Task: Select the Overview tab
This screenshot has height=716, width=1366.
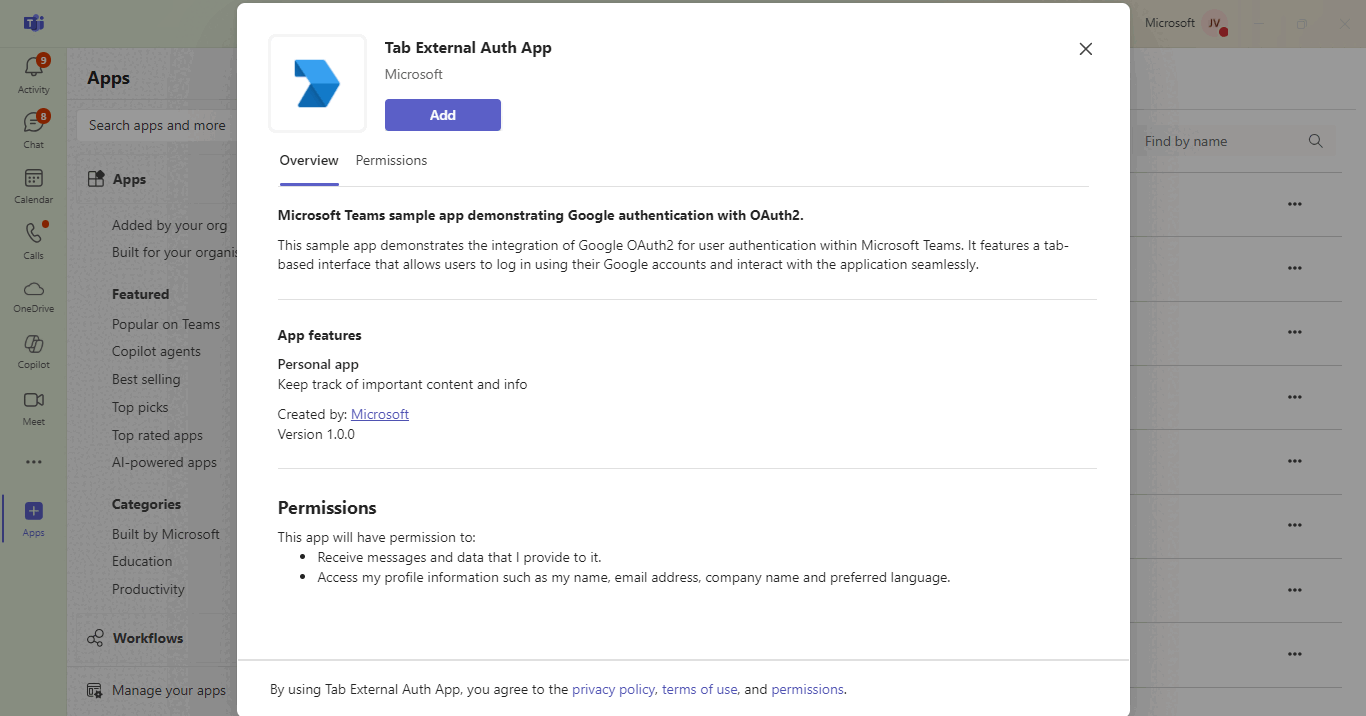Action: pos(308,160)
